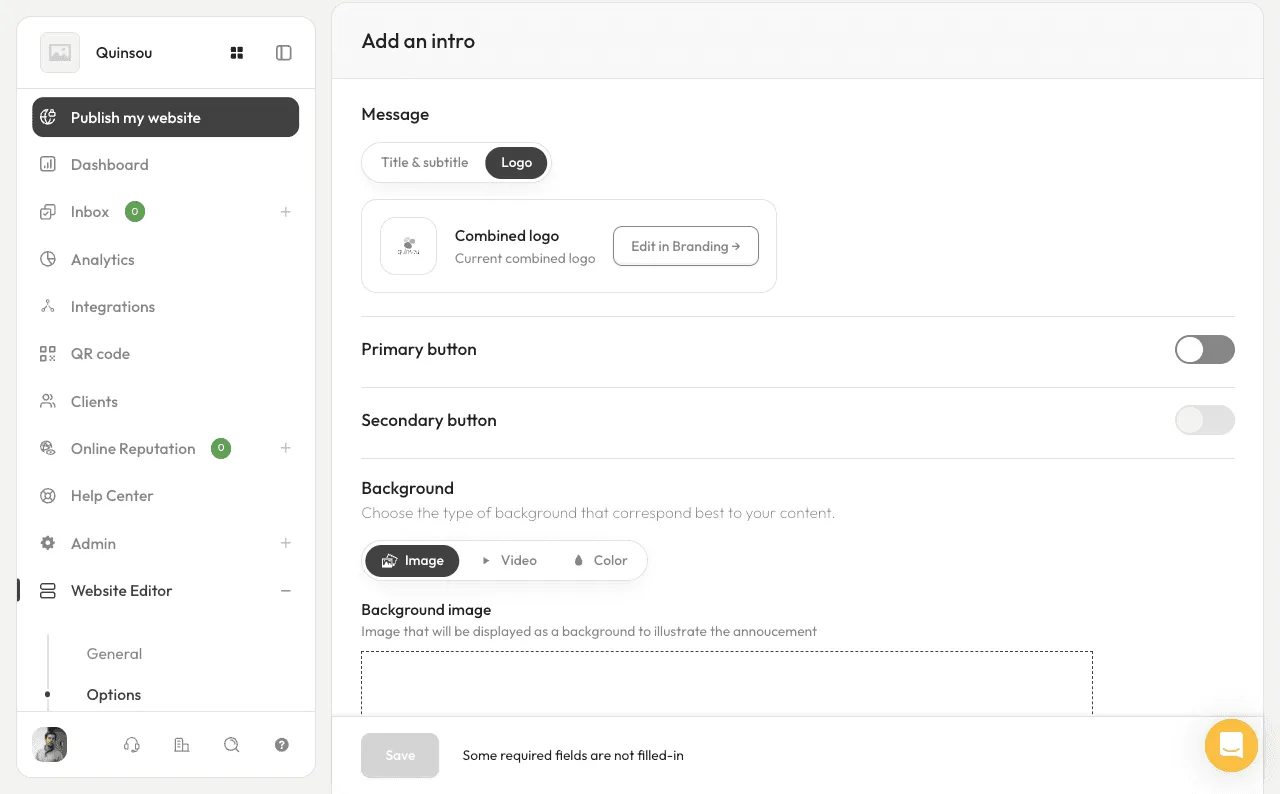Open the apps grid icon beside Quinsou
Viewport: 1280px width, 794px height.
tap(237, 53)
